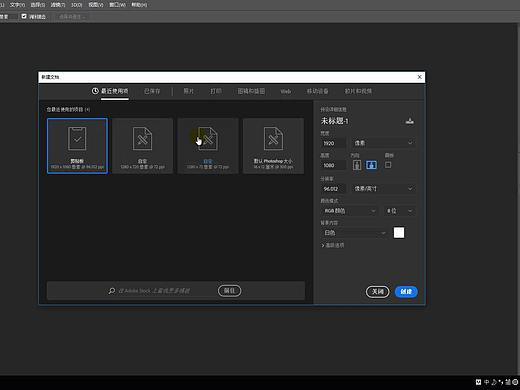This screenshot has height=390, width=520.
Task: Click the 关闭 close button
Action: coord(377,292)
